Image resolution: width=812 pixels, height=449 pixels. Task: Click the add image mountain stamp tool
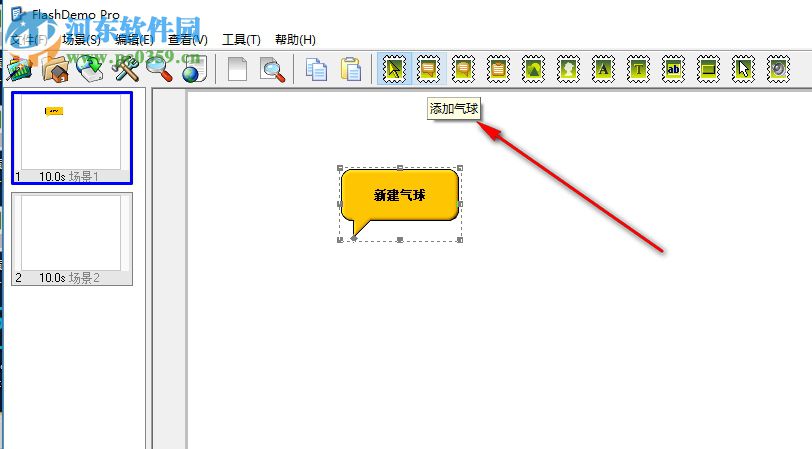533,68
